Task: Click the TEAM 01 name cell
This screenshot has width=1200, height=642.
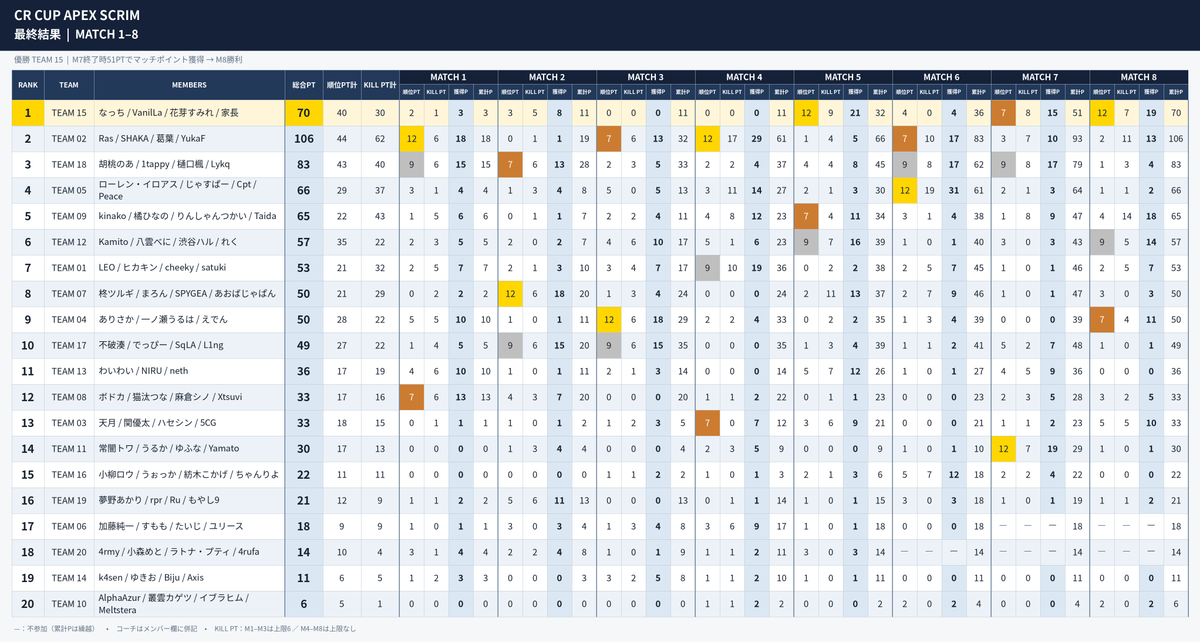Action: pos(69,268)
